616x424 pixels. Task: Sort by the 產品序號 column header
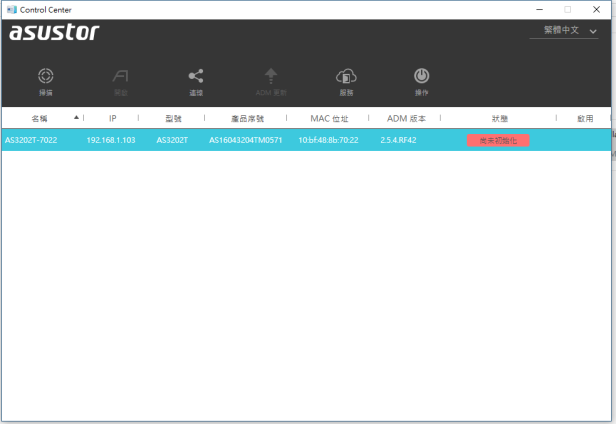coord(248,118)
